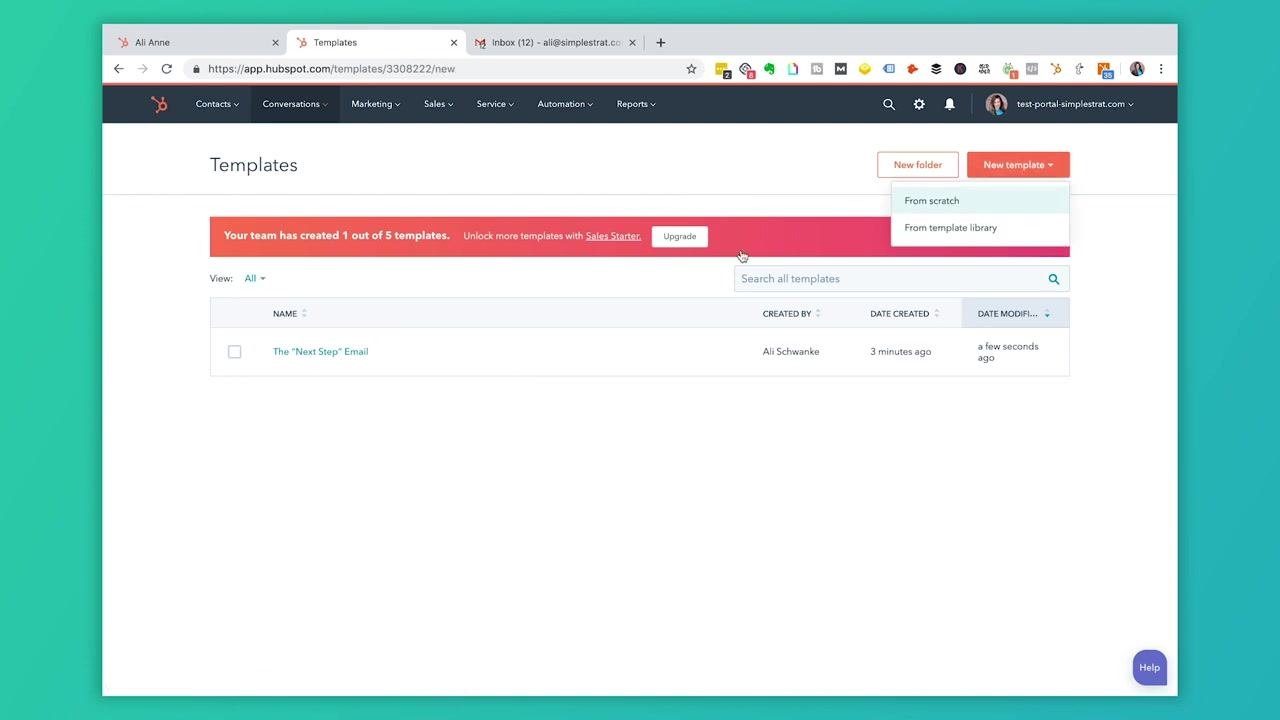1280x720 pixels.
Task: Bookmark page with the star icon
Action: (x=691, y=69)
